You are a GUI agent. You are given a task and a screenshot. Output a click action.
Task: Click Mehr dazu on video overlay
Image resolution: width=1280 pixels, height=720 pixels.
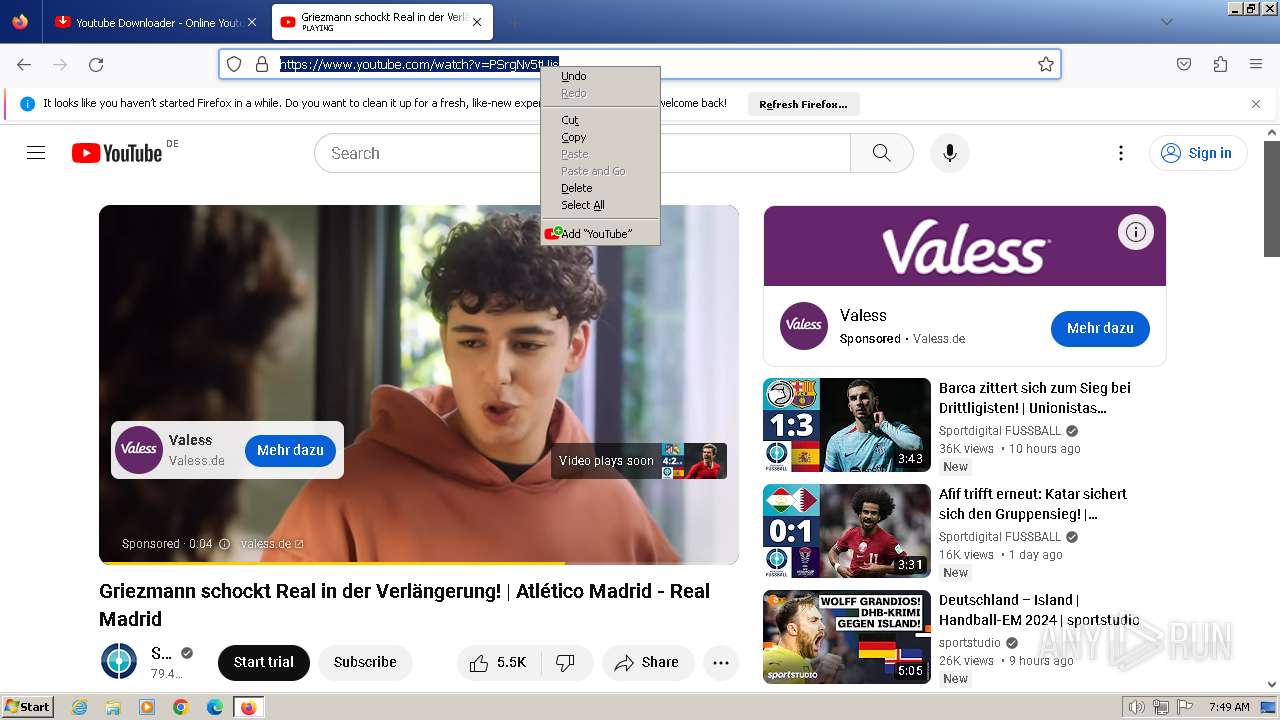(x=290, y=450)
